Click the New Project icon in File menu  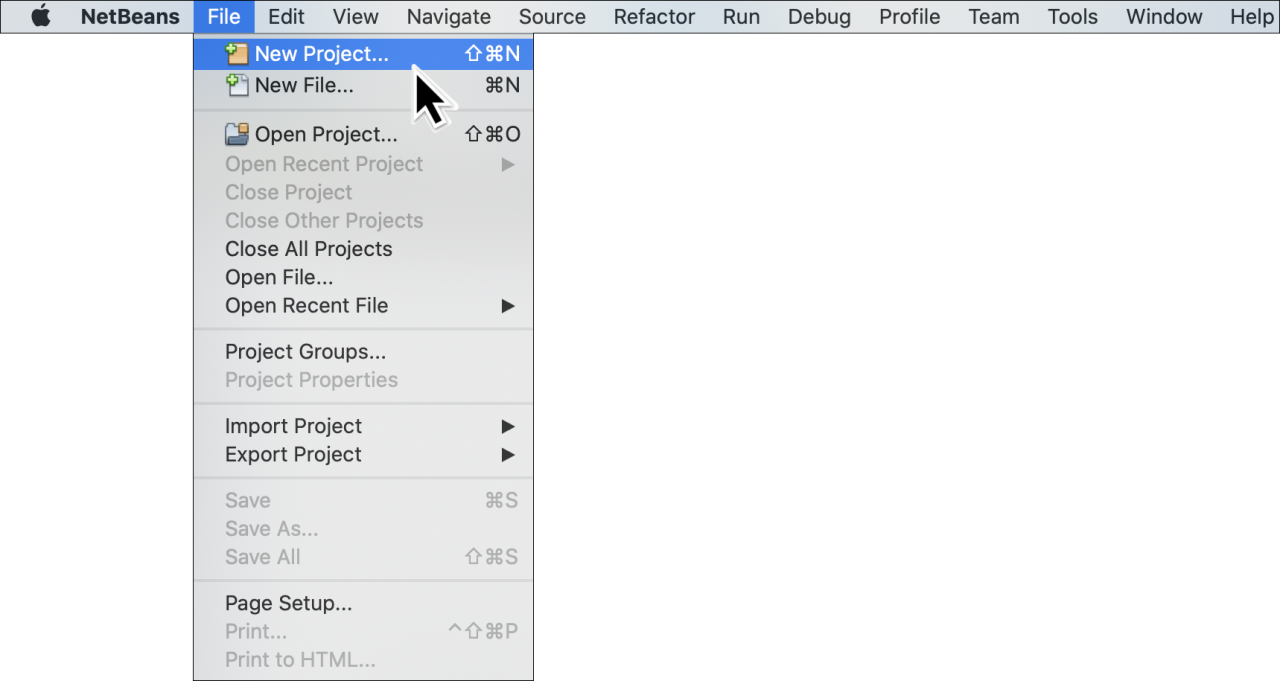tap(236, 53)
